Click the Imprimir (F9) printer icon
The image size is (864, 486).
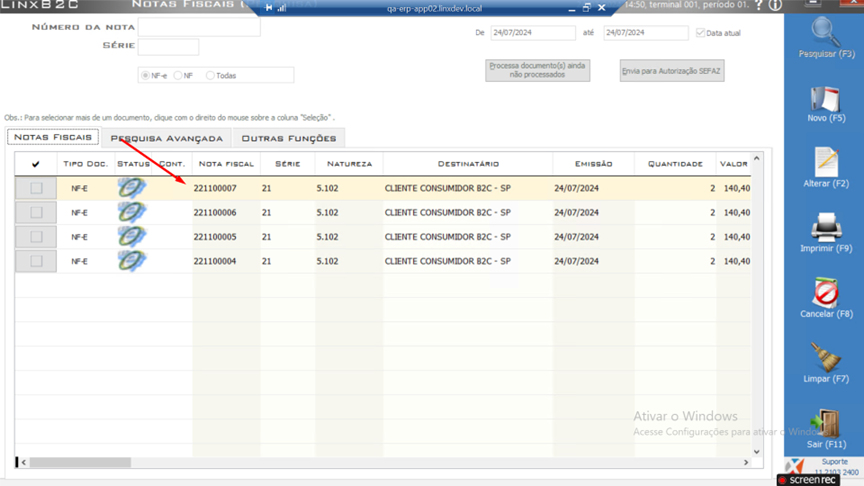click(825, 228)
